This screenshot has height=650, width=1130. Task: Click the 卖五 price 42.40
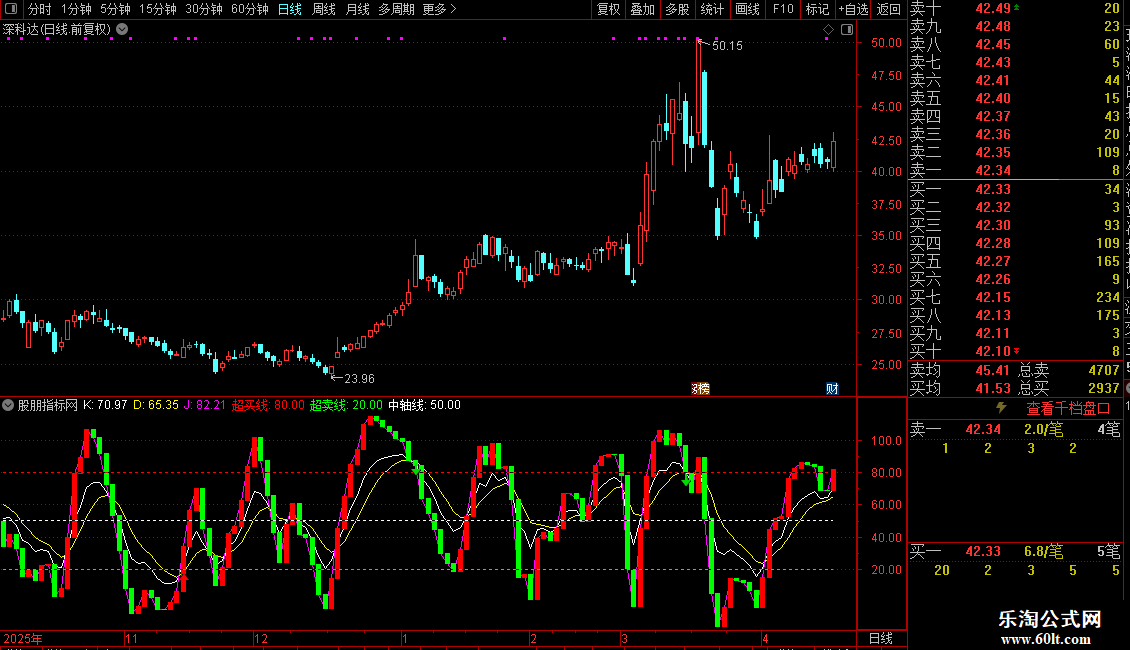pyautogui.click(x=993, y=98)
